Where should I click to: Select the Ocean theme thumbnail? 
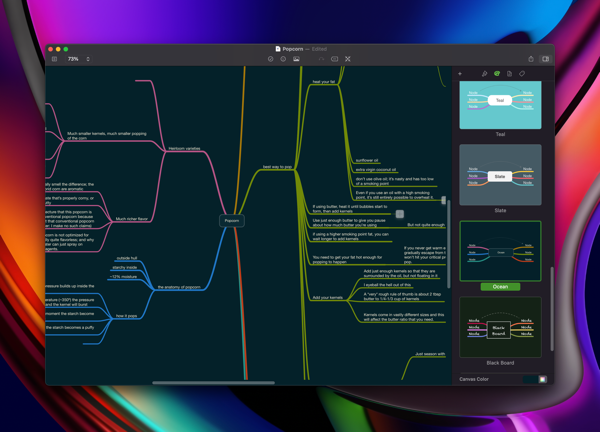point(500,251)
